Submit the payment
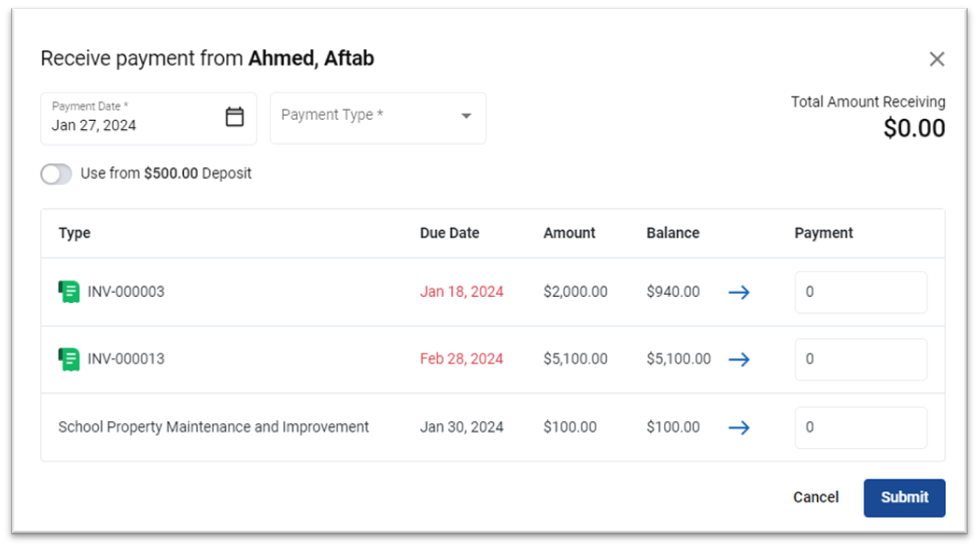The image size is (979, 548). point(904,497)
